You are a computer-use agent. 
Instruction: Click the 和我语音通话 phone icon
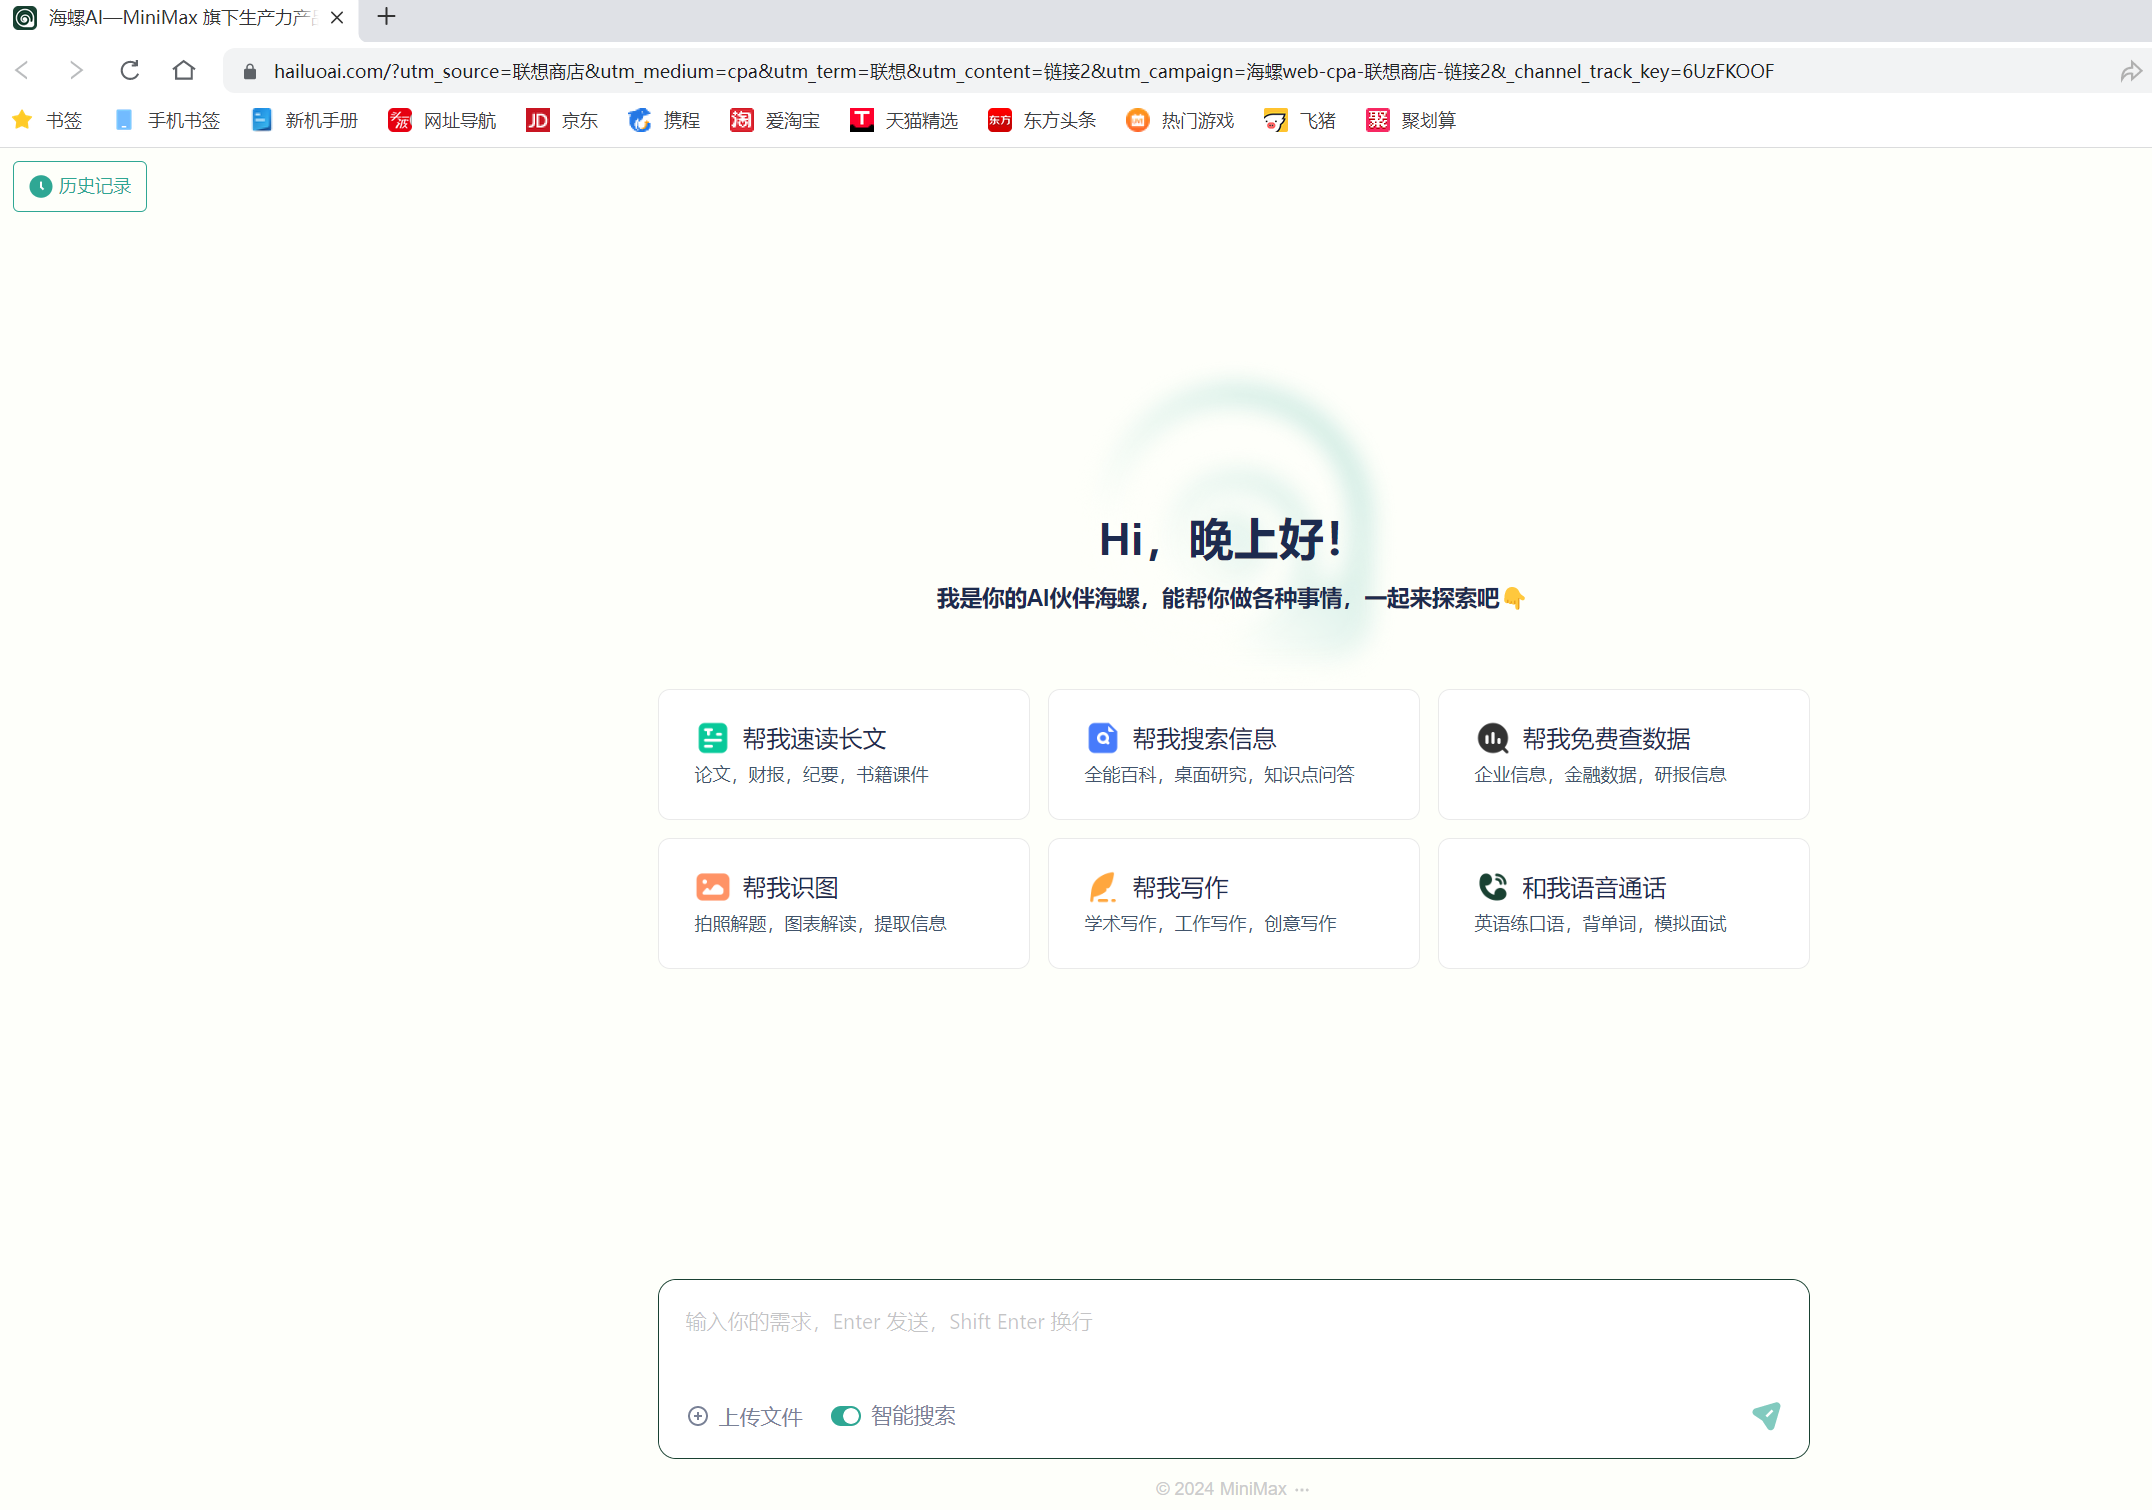[x=1493, y=887]
